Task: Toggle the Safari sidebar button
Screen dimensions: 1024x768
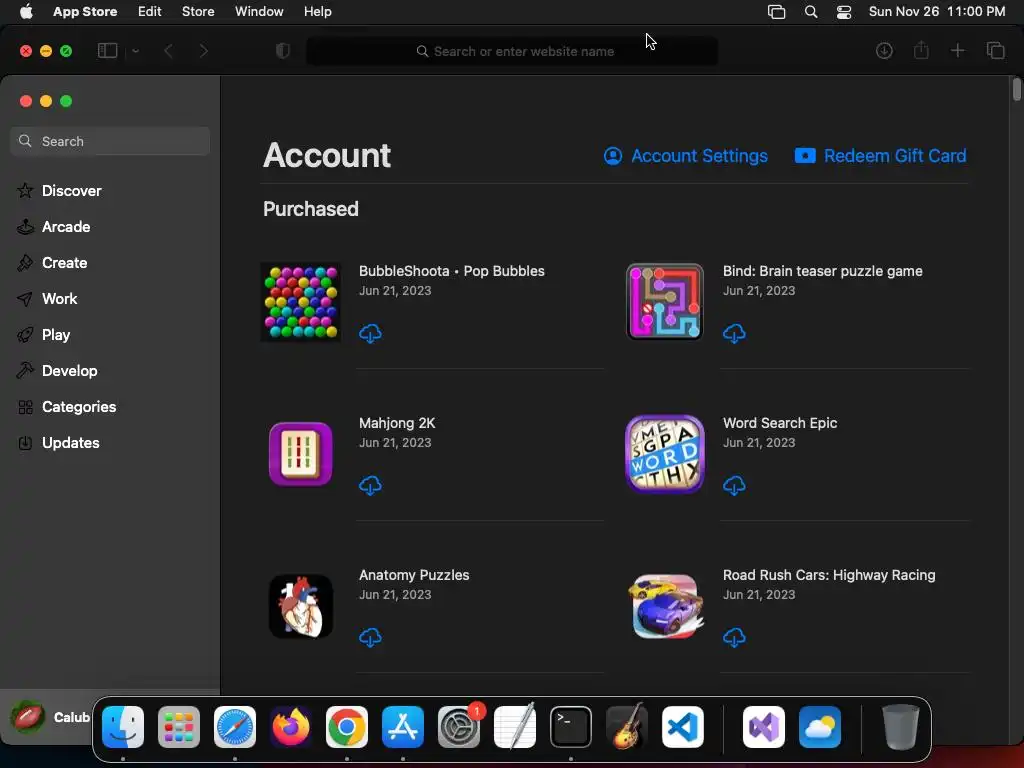Action: click(x=107, y=50)
